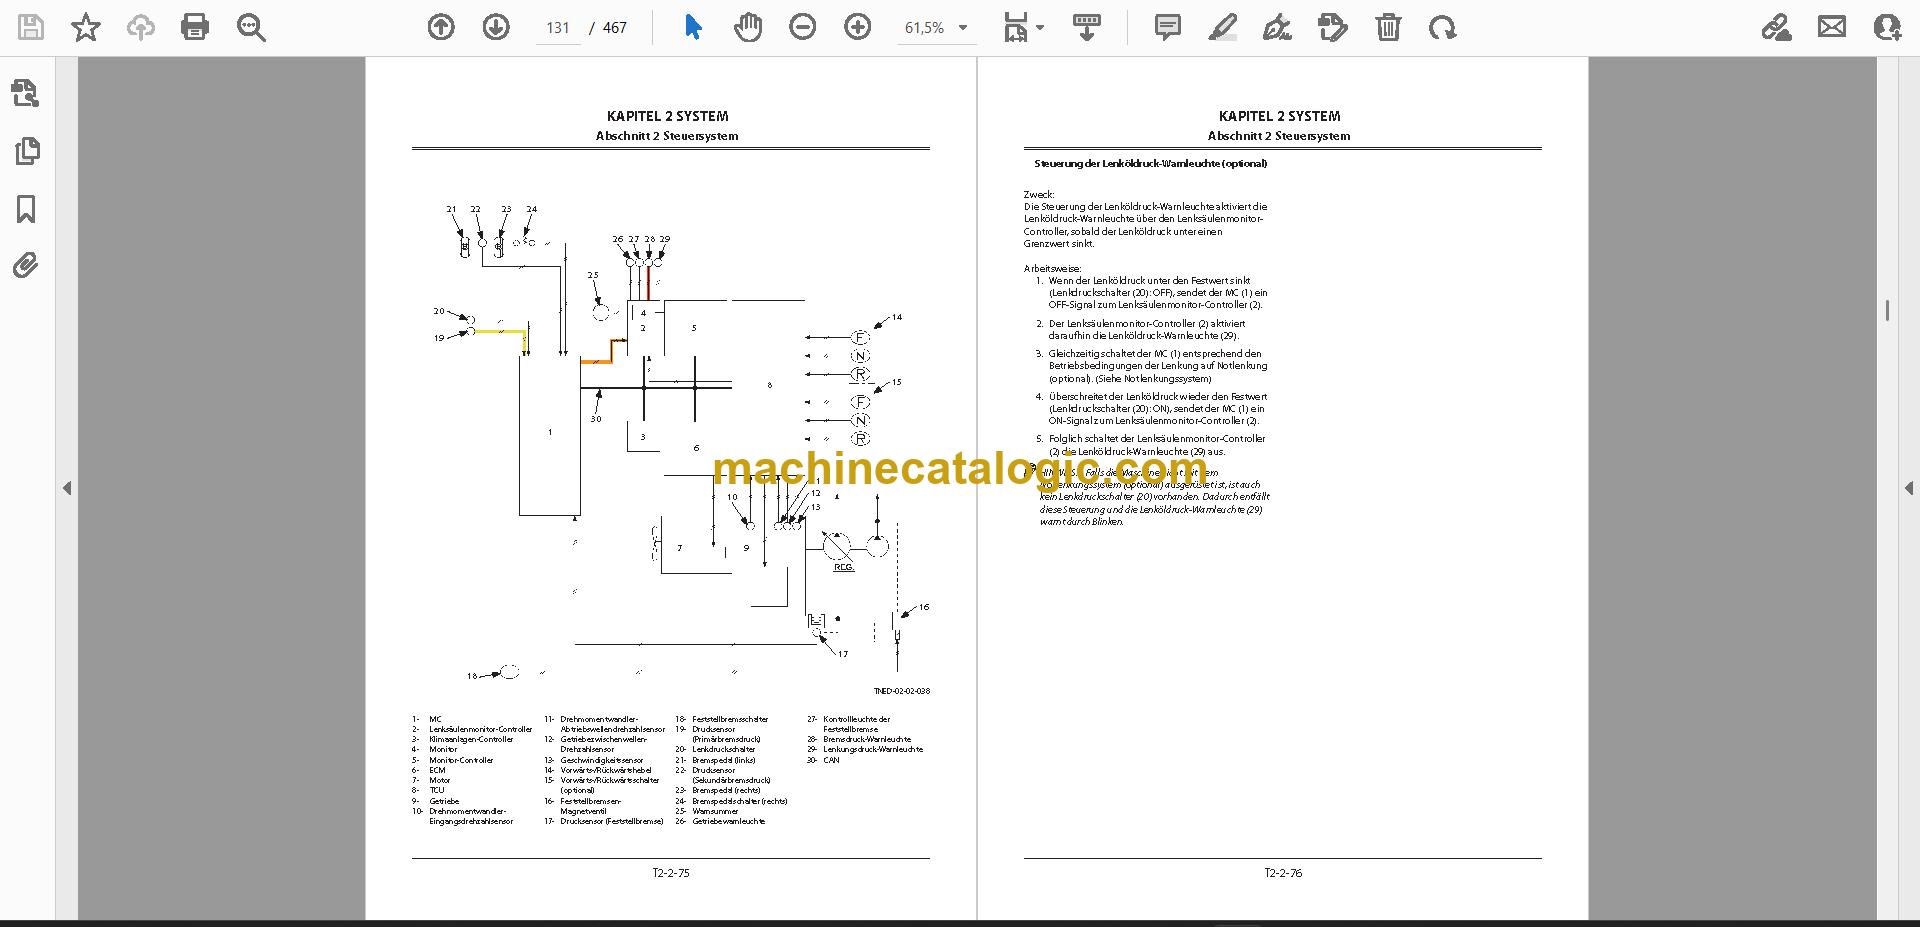
Task: Open the page thumbnails panel
Action: [x=26, y=151]
